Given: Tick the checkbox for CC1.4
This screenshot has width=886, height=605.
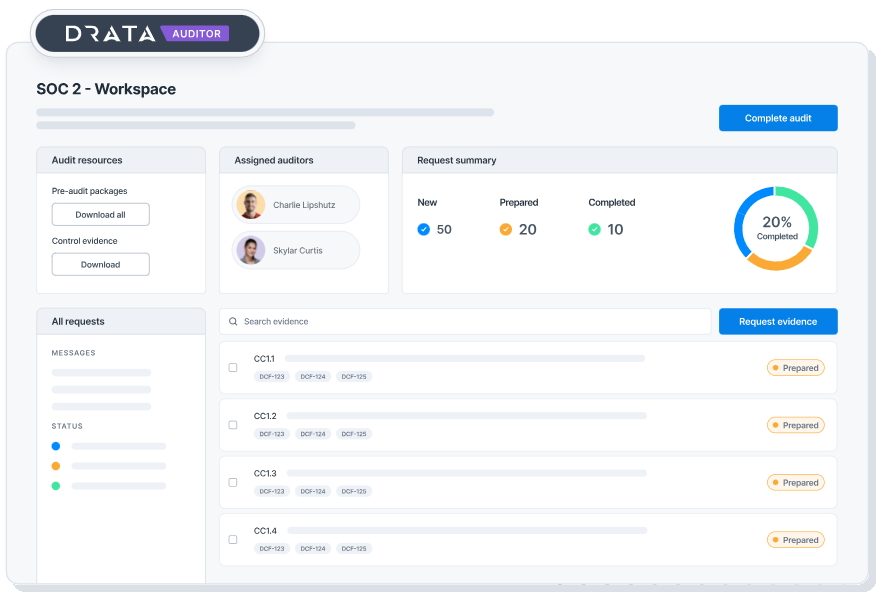Looking at the screenshot, I should coord(233,540).
